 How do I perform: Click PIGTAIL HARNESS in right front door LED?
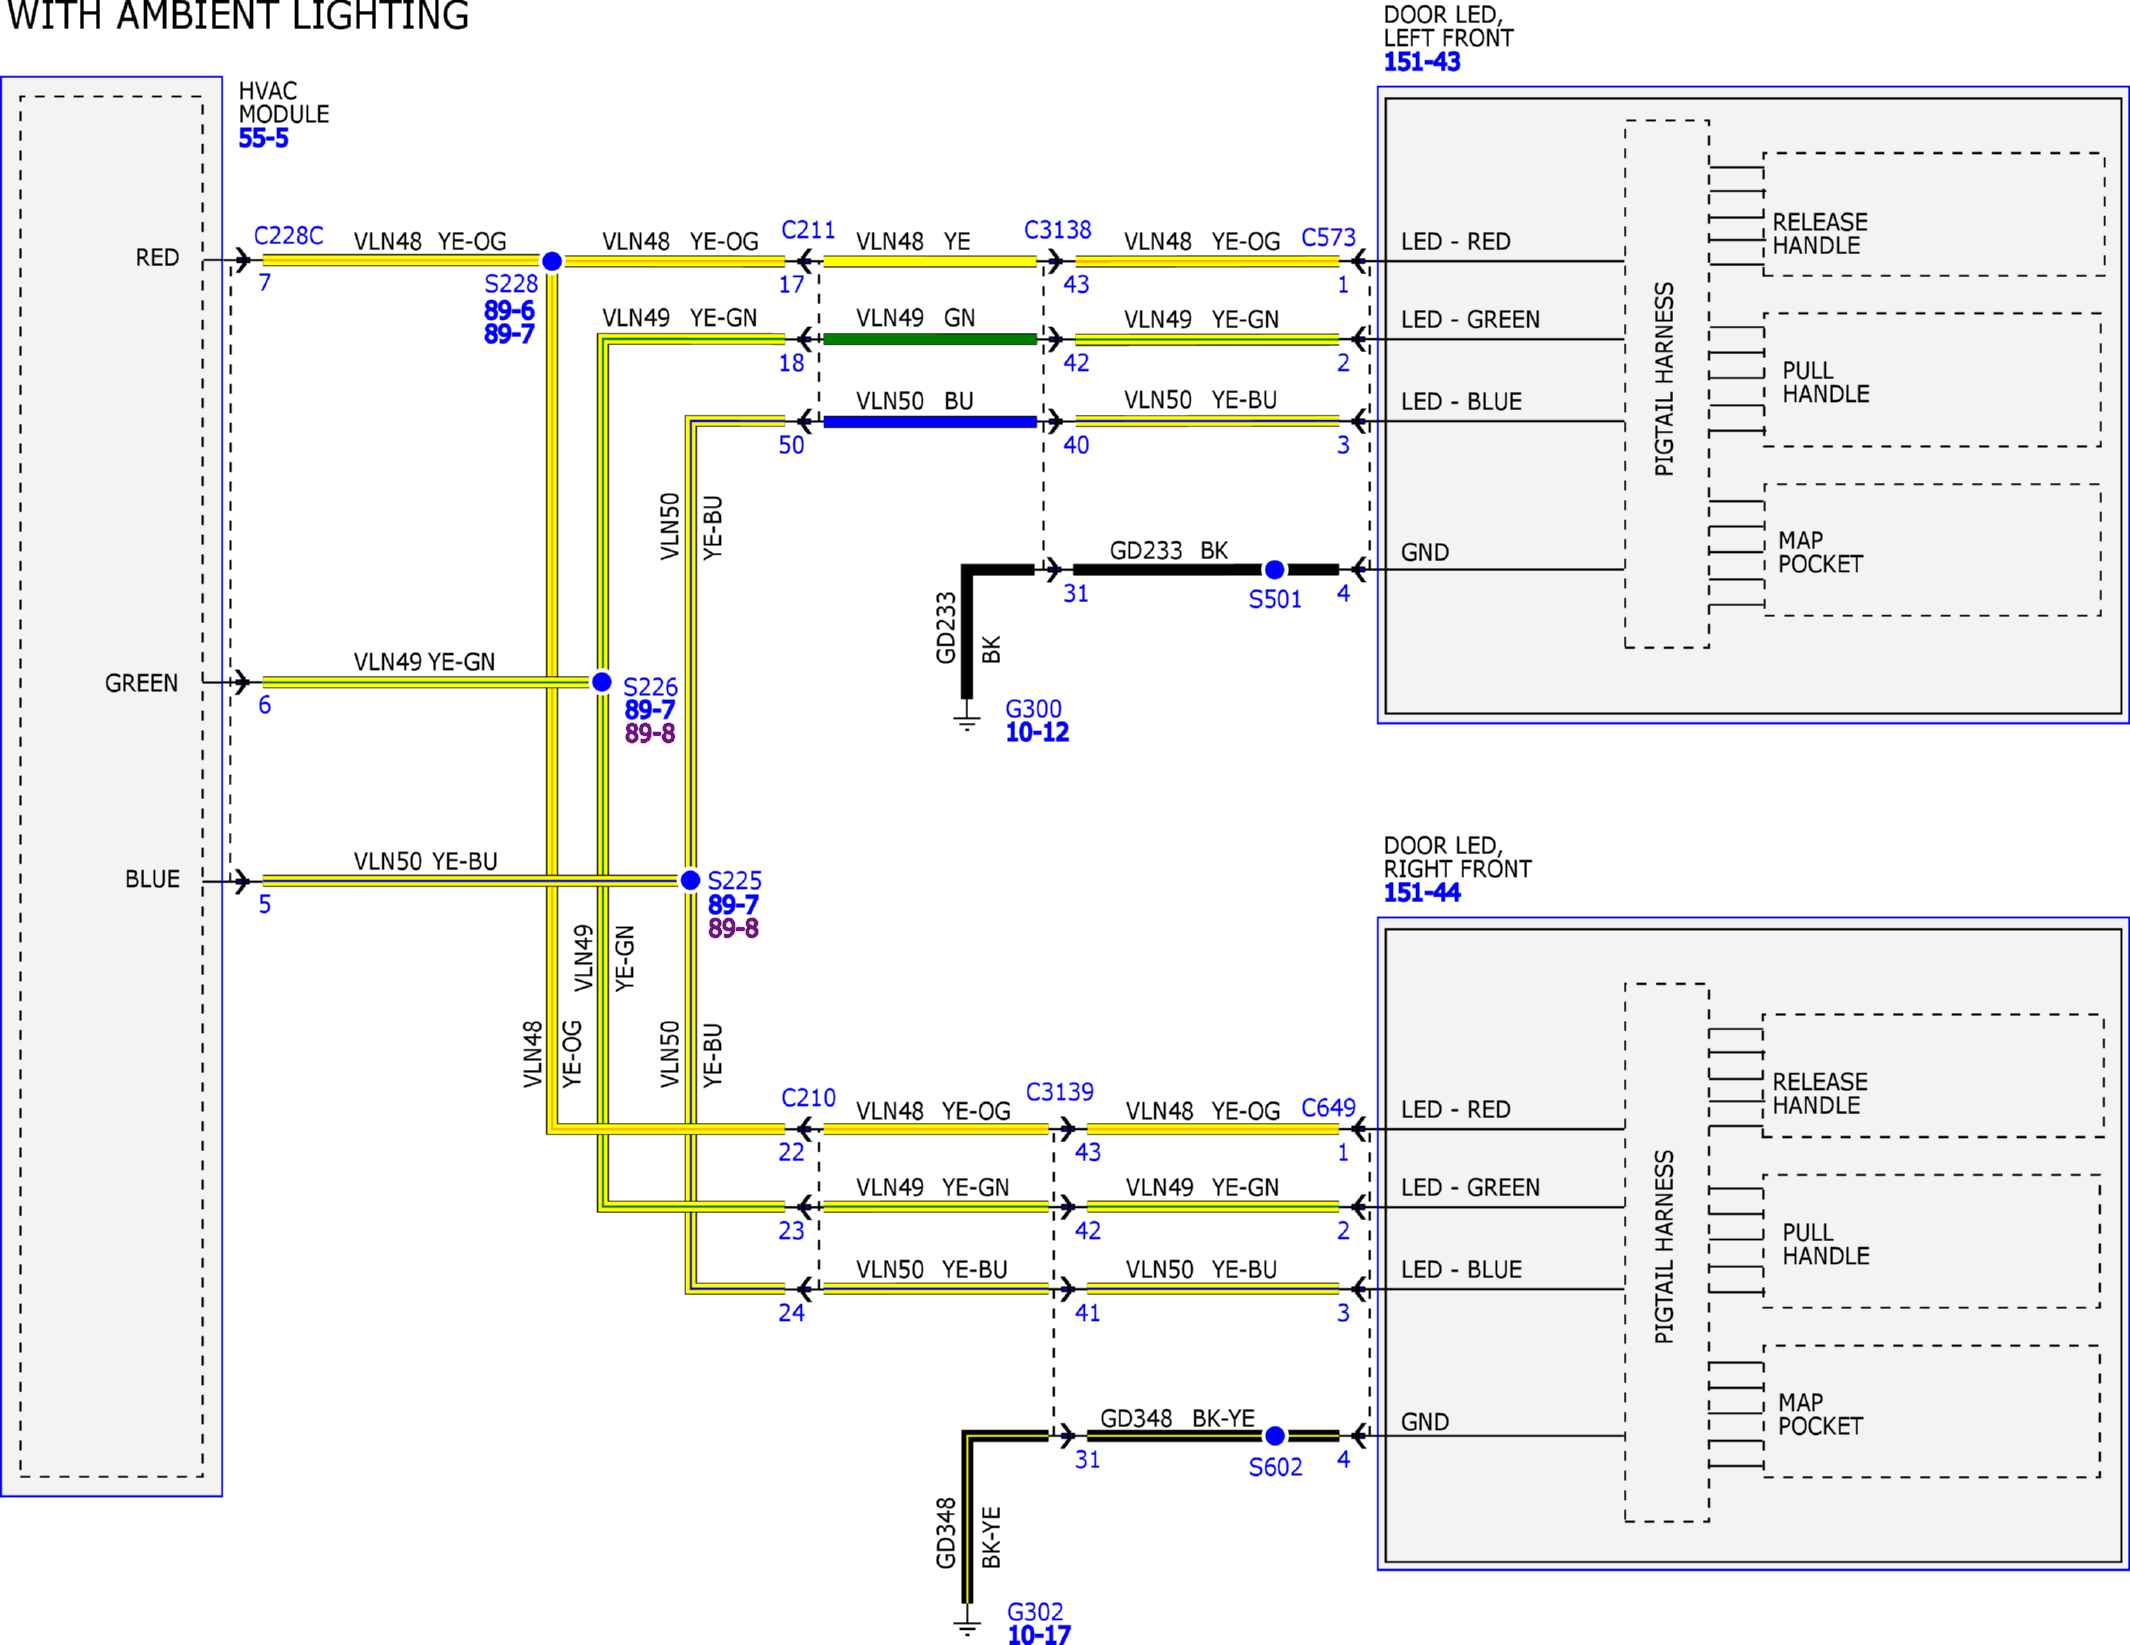1664,1247
